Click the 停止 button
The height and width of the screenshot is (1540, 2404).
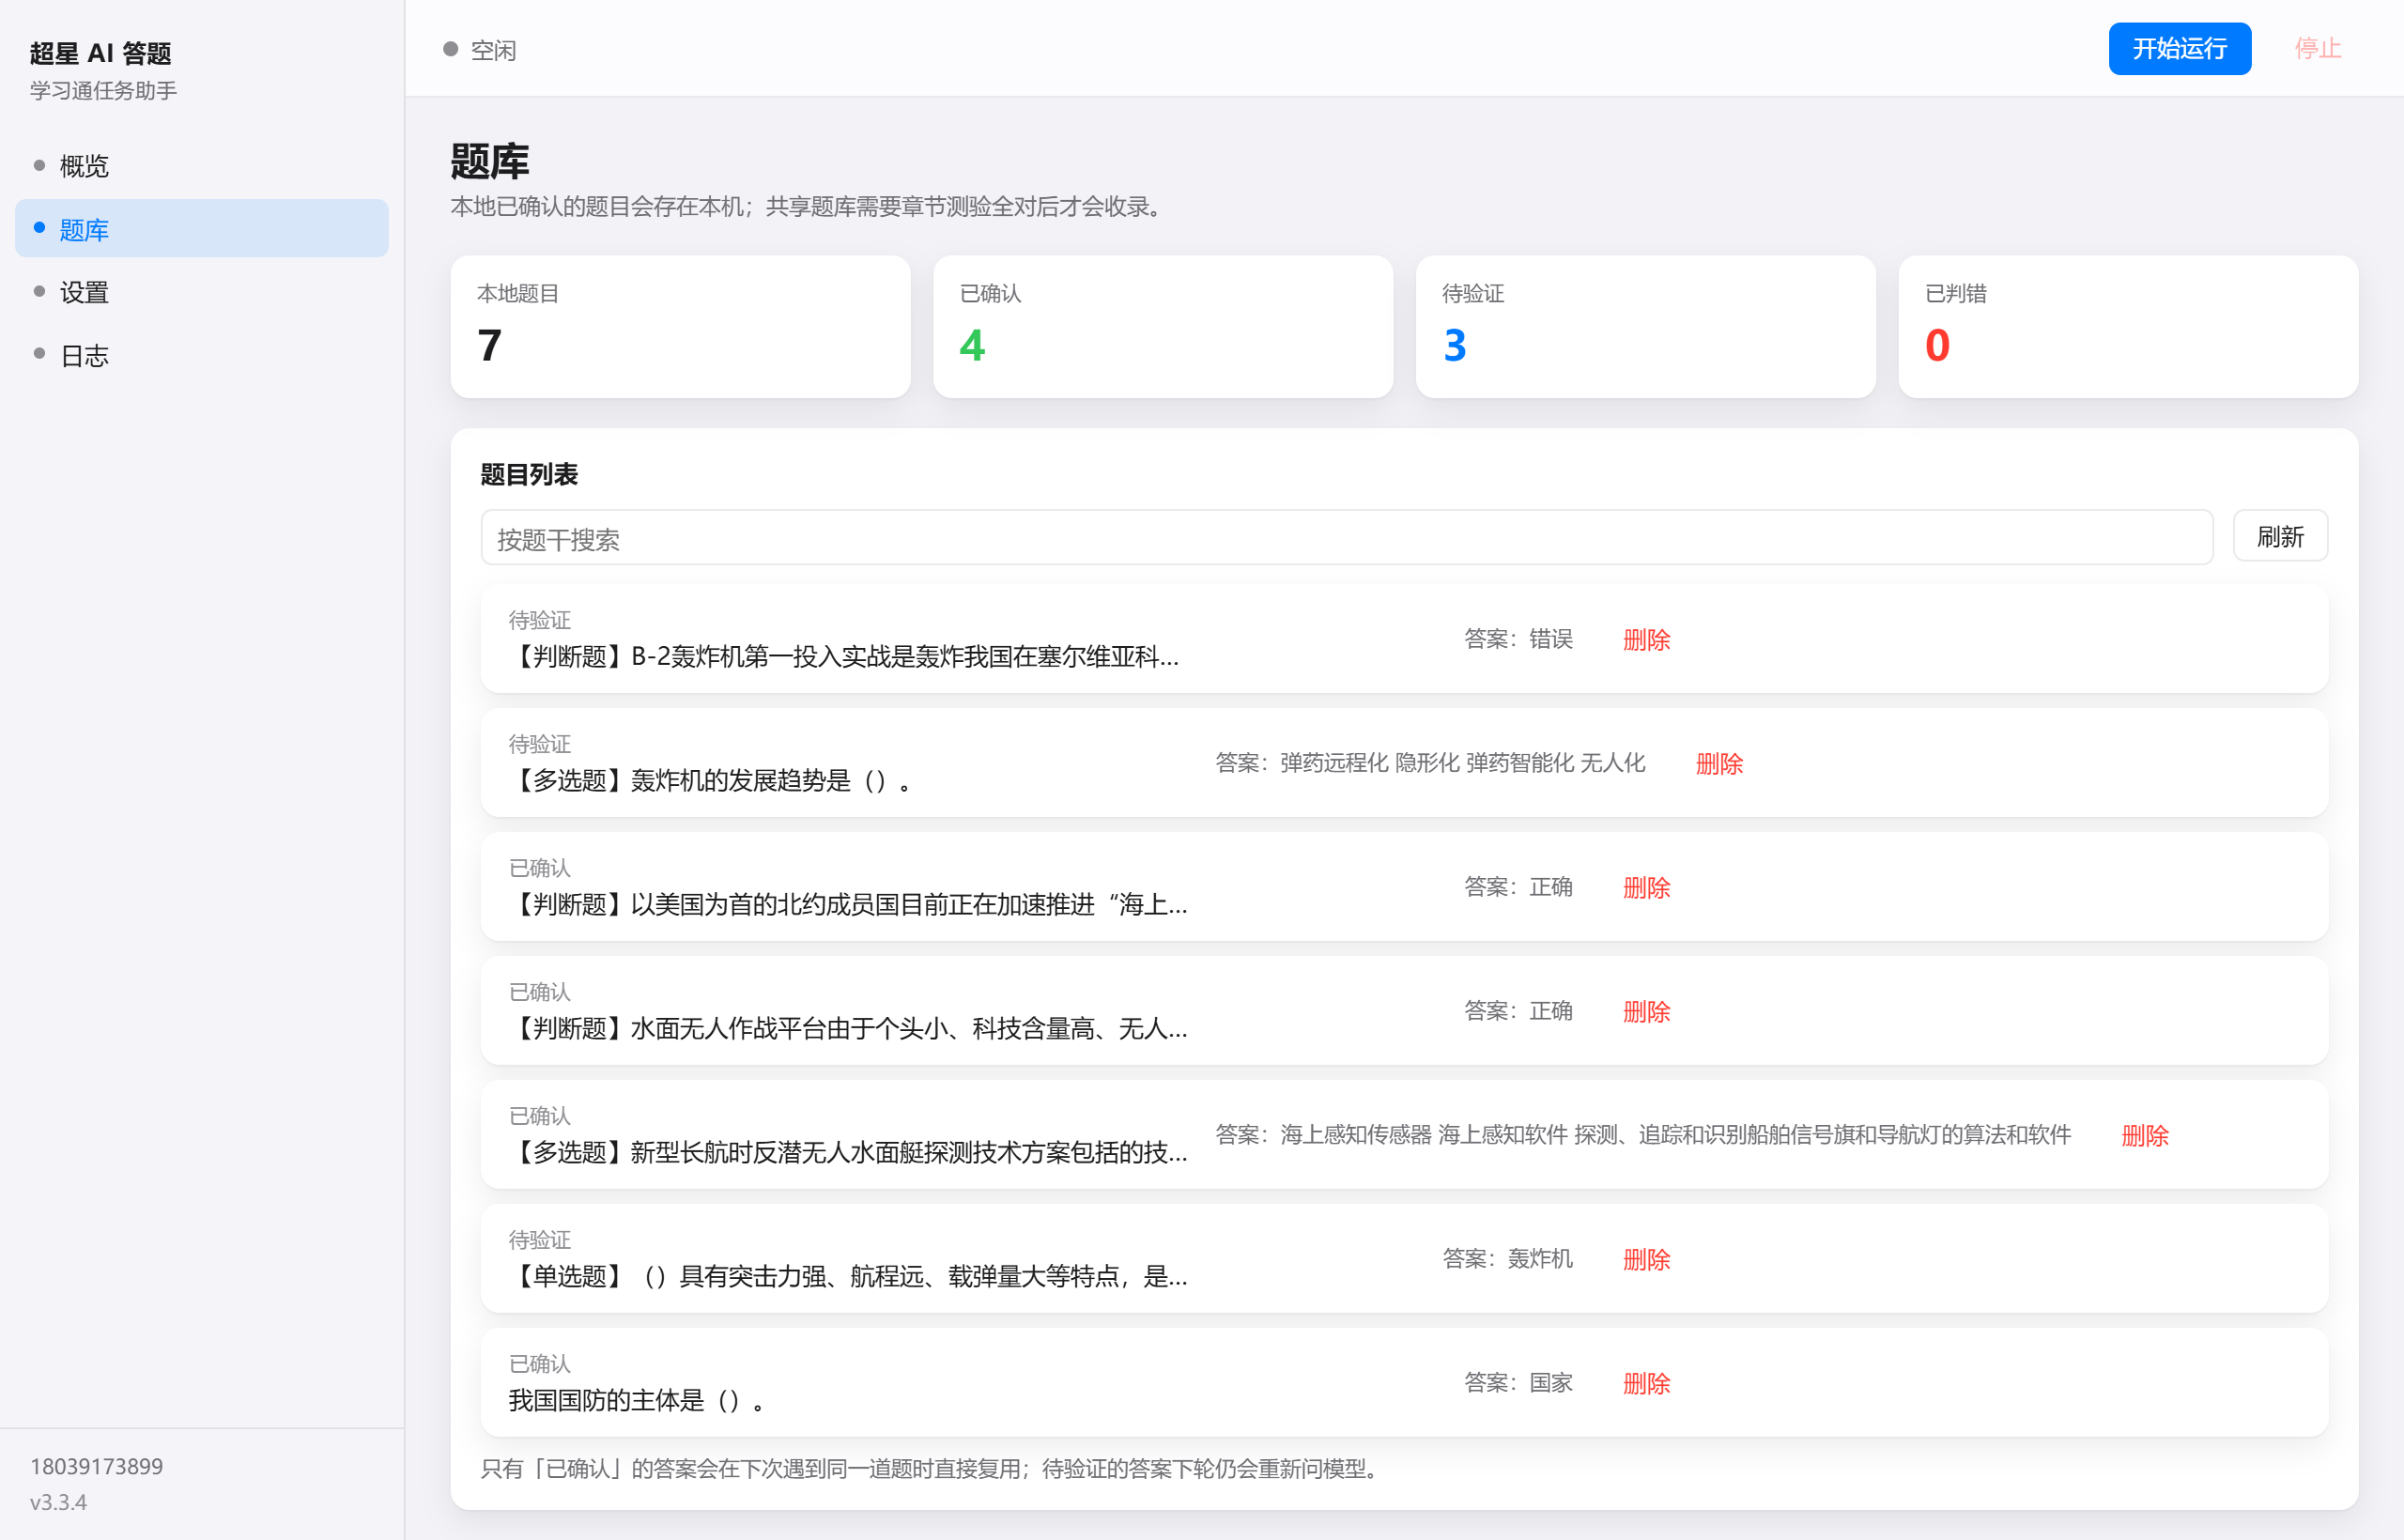(2317, 49)
